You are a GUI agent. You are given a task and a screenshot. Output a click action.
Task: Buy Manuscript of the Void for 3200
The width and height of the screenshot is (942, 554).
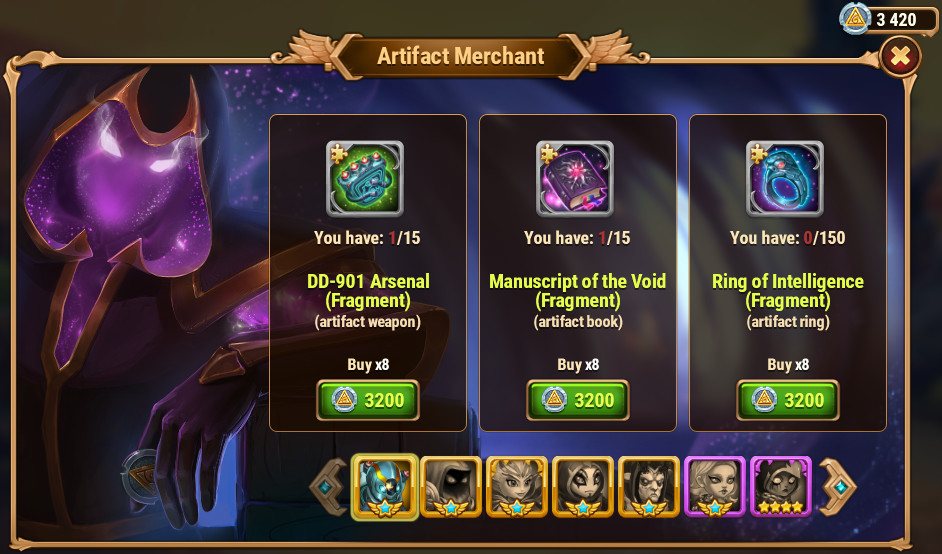pyautogui.click(x=578, y=400)
